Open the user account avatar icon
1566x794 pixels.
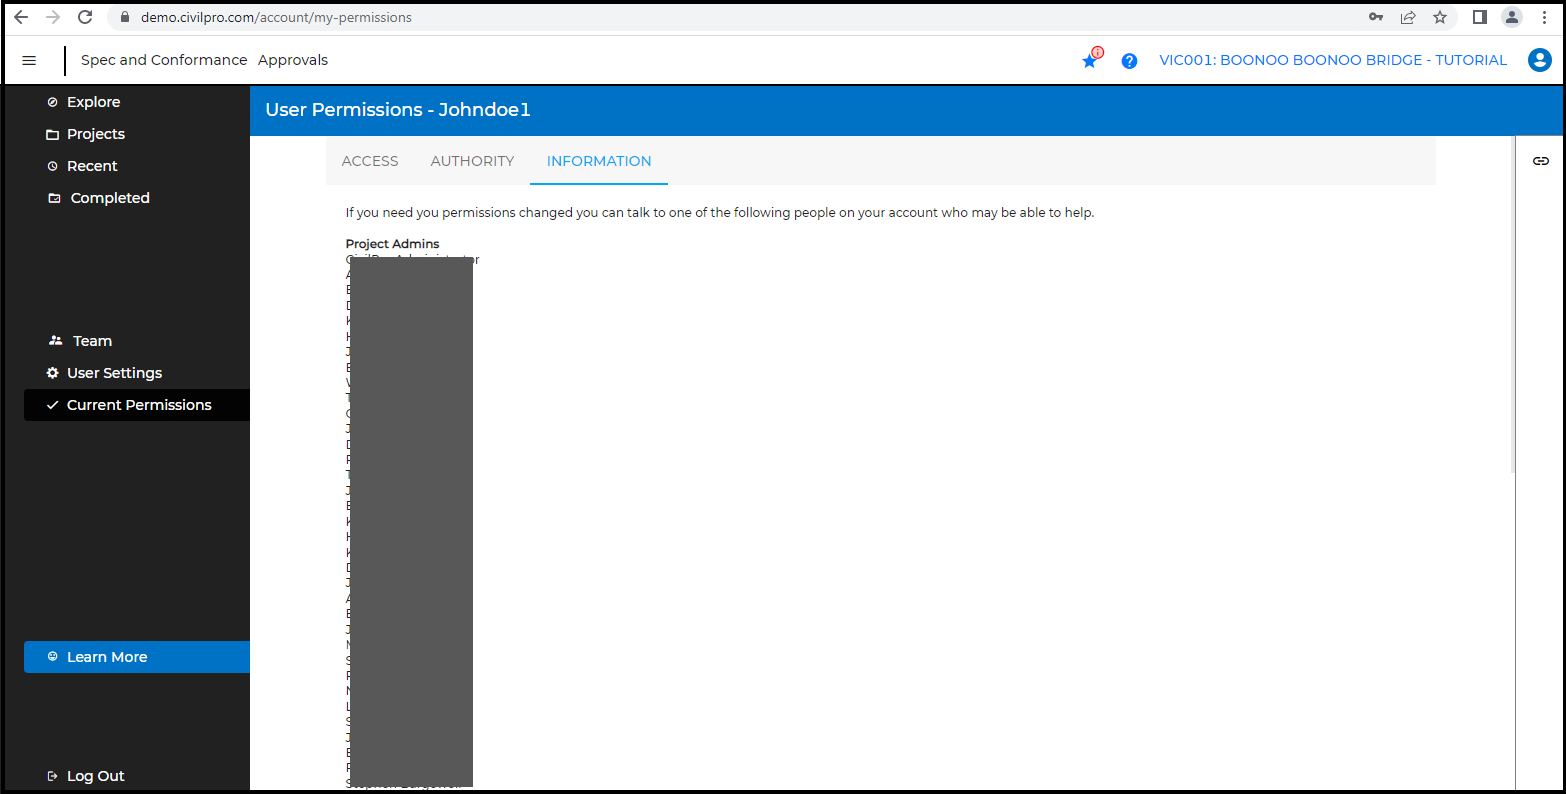tap(1539, 60)
